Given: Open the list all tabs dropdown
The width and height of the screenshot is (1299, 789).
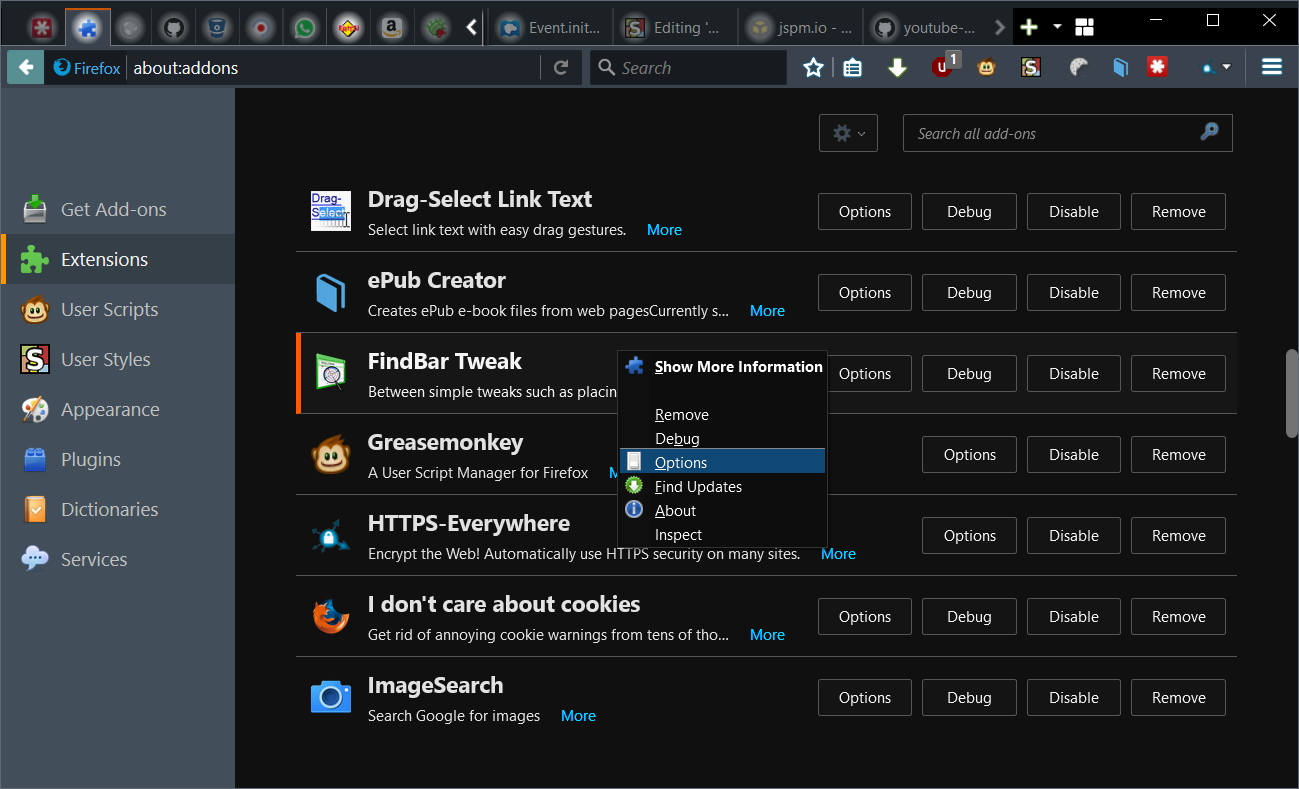Looking at the screenshot, I should tap(1057, 27).
